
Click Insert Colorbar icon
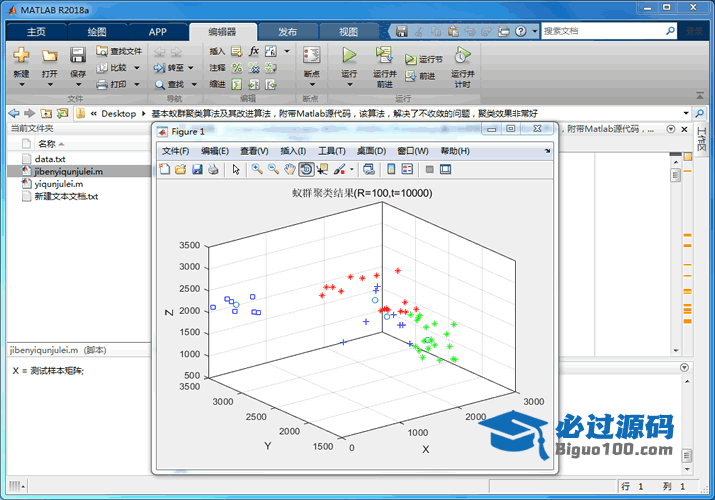(x=391, y=170)
